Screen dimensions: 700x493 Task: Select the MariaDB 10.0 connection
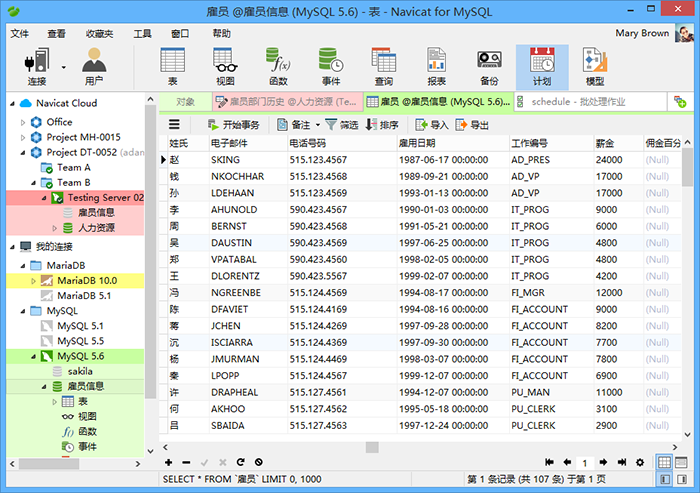coord(86,280)
